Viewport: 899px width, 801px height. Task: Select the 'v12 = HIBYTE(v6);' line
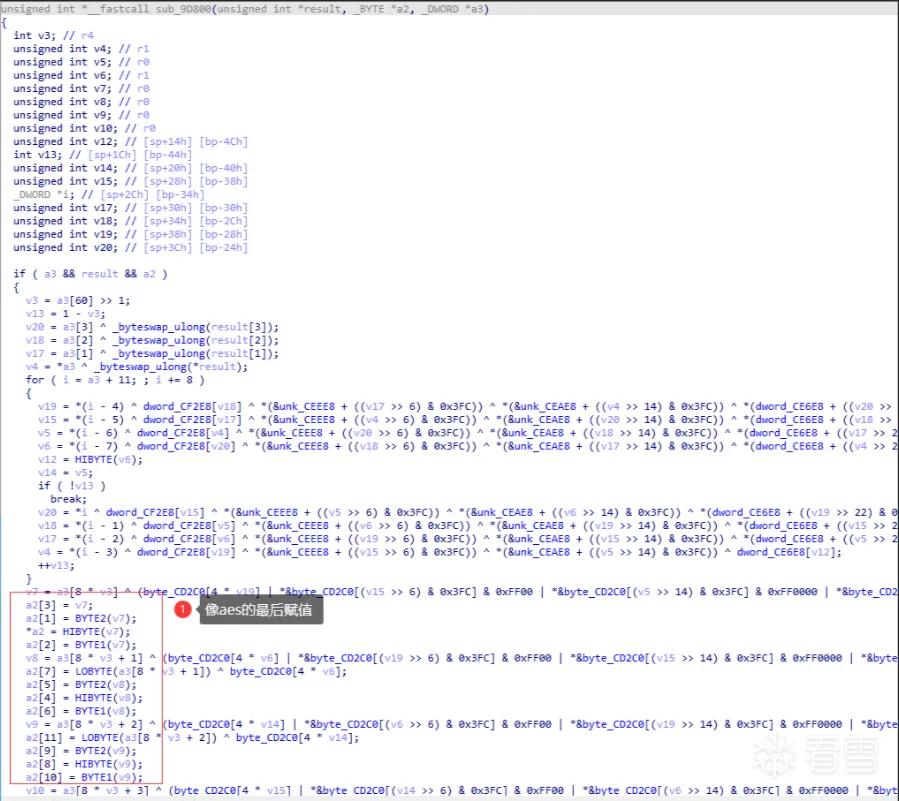click(91, 459)
